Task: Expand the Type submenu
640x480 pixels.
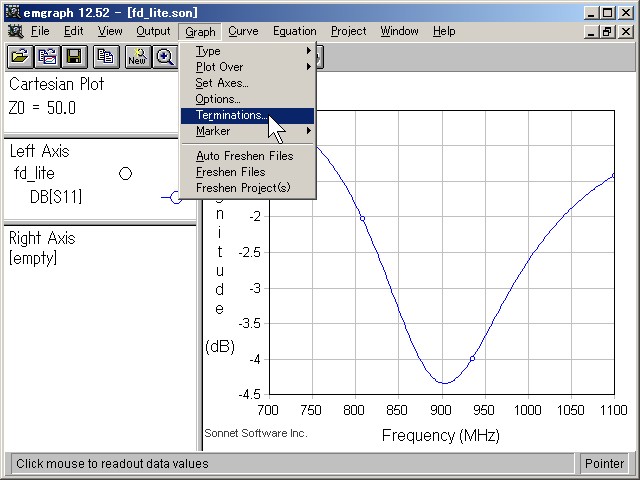Action: pos(248,51)
